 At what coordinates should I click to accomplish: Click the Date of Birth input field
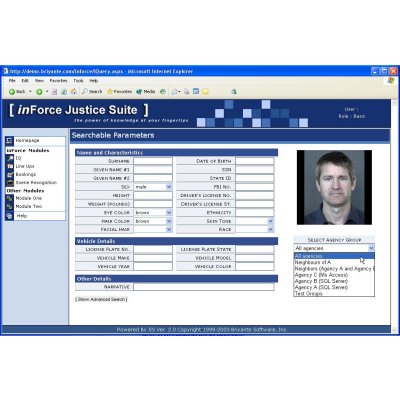(x=255, y=161)
